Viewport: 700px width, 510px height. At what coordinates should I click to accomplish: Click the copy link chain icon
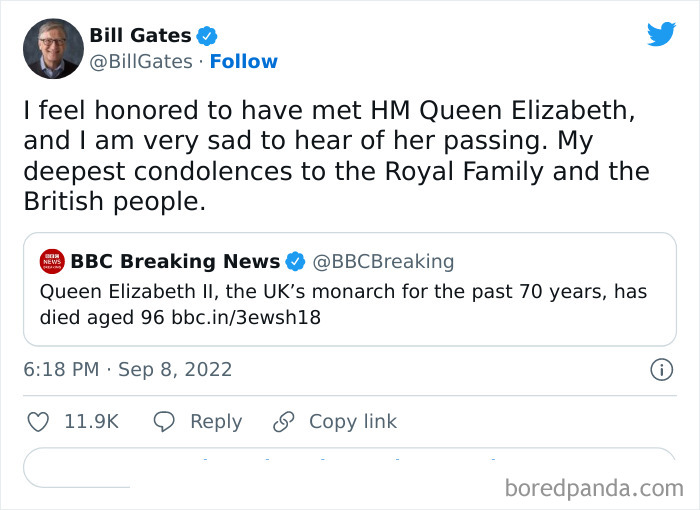[284, 422]
